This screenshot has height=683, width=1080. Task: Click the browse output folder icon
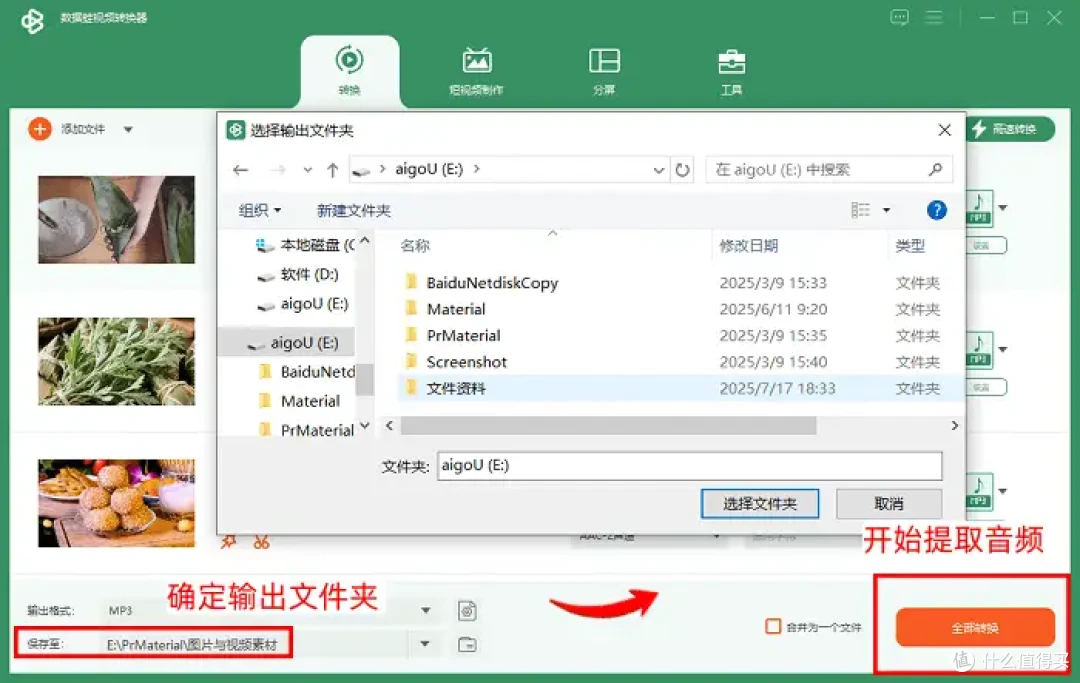click(x=467, y=644)
